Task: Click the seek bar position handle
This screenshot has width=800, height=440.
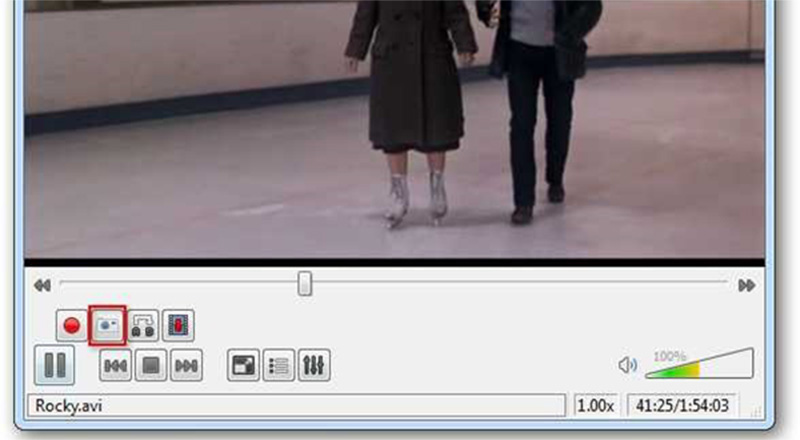Action: [x=305, y=285]
